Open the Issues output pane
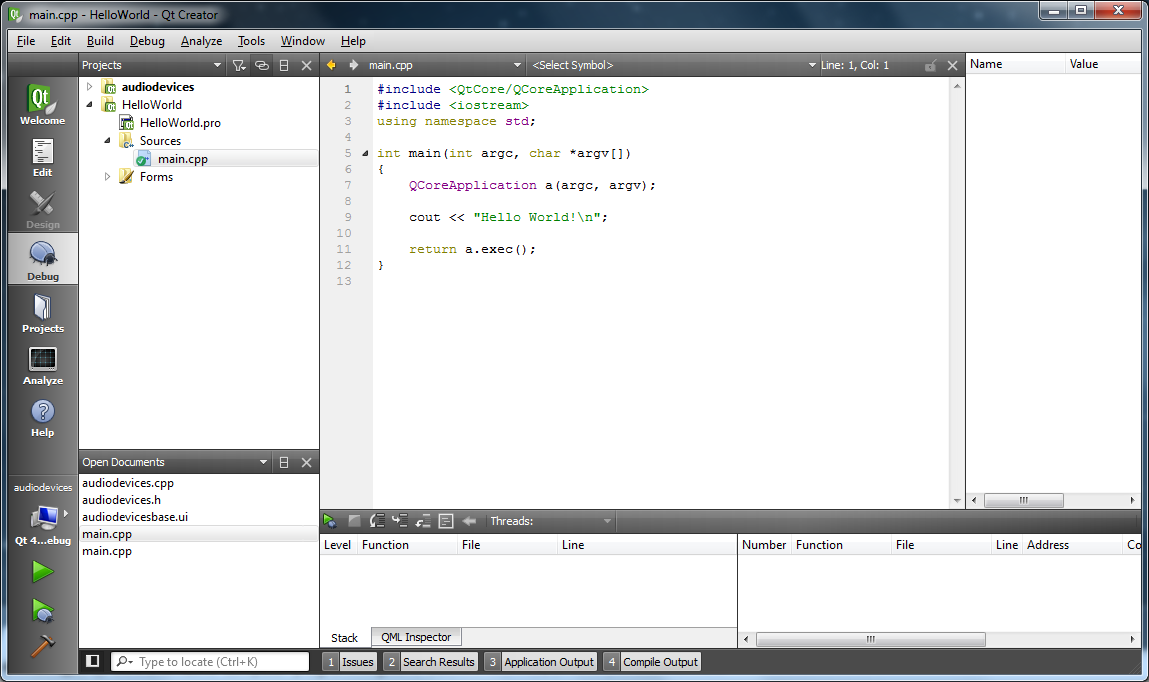The width and height of the screenshot is (1149, 682). (x=350, y=661)
